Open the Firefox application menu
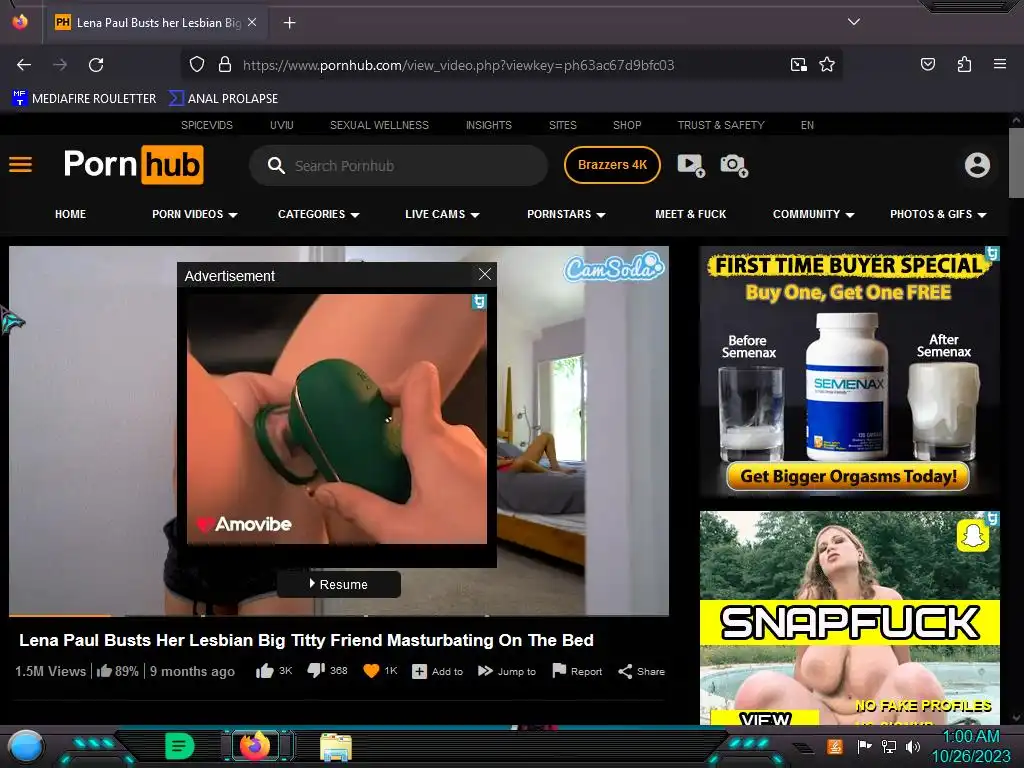This screenshot has height=768, width=1024. (1000, 65)
